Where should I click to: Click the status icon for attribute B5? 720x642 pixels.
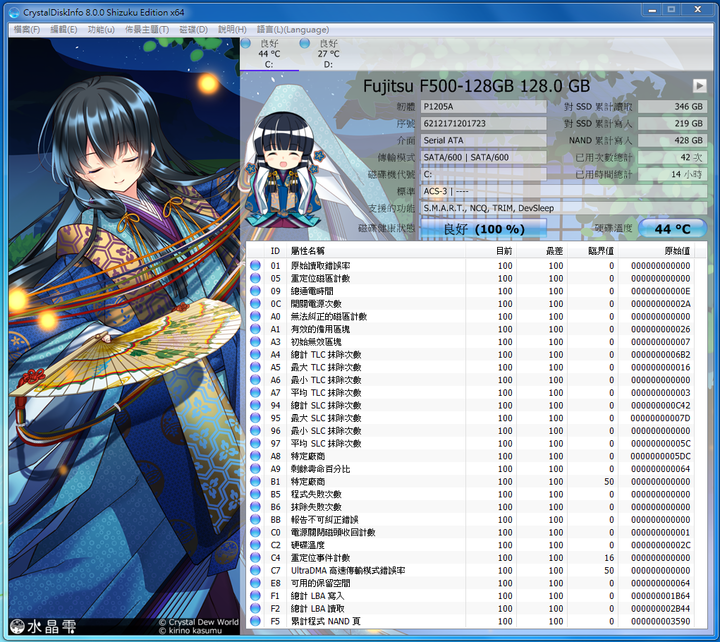(x=255, y=494)
